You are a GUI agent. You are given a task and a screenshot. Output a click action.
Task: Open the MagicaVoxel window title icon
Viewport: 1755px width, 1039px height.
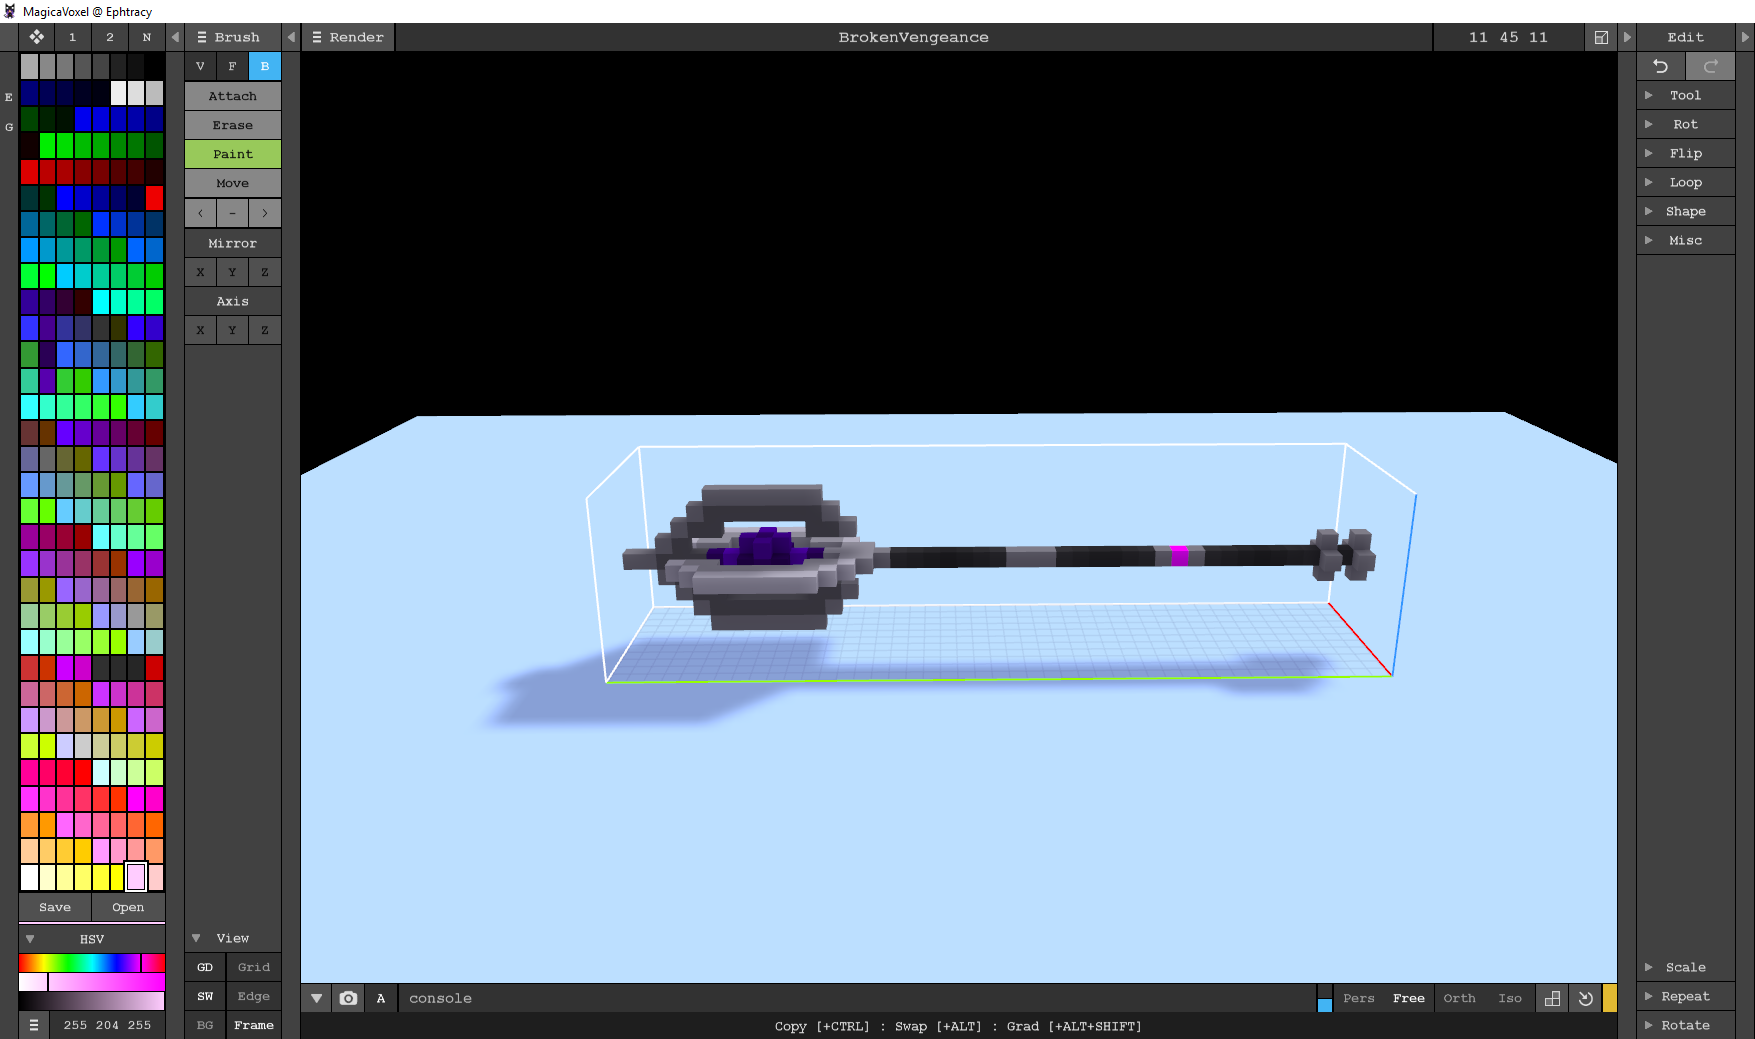[x=10, y=11]
